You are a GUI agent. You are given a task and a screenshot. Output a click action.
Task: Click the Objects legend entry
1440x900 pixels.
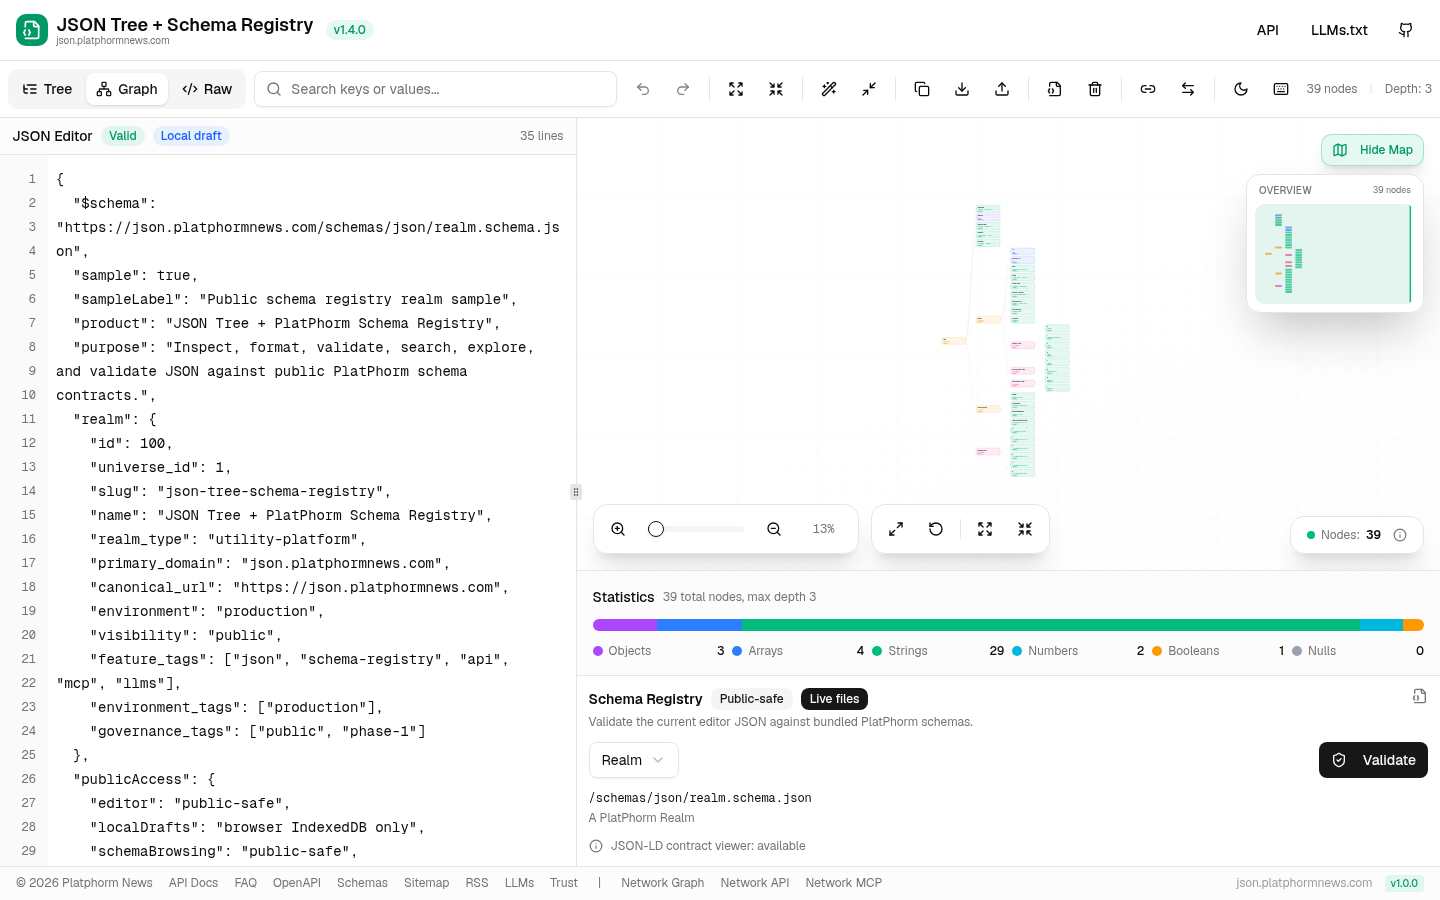659,651
